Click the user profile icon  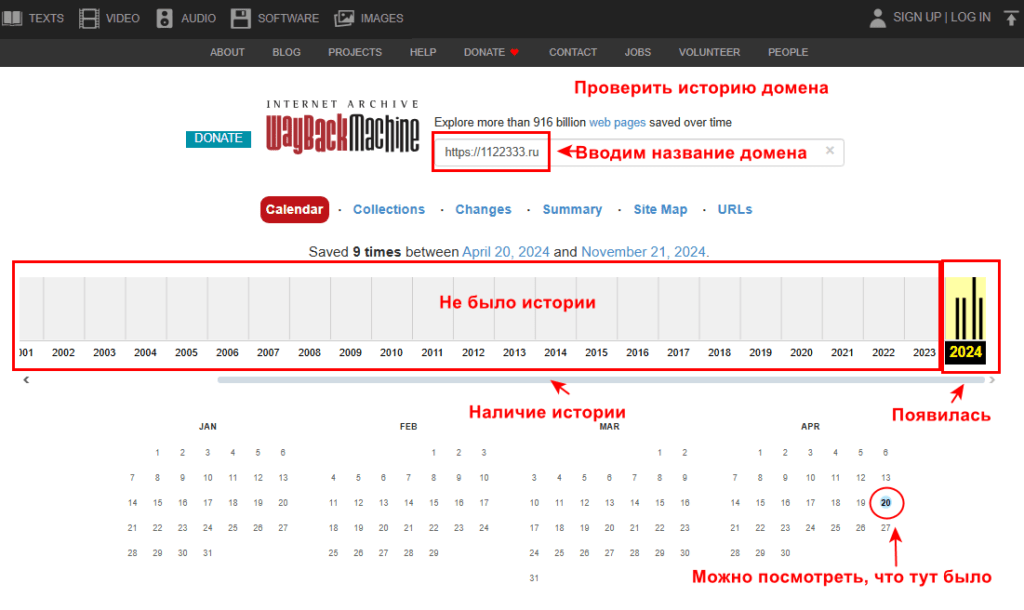[x=878, y=18]
